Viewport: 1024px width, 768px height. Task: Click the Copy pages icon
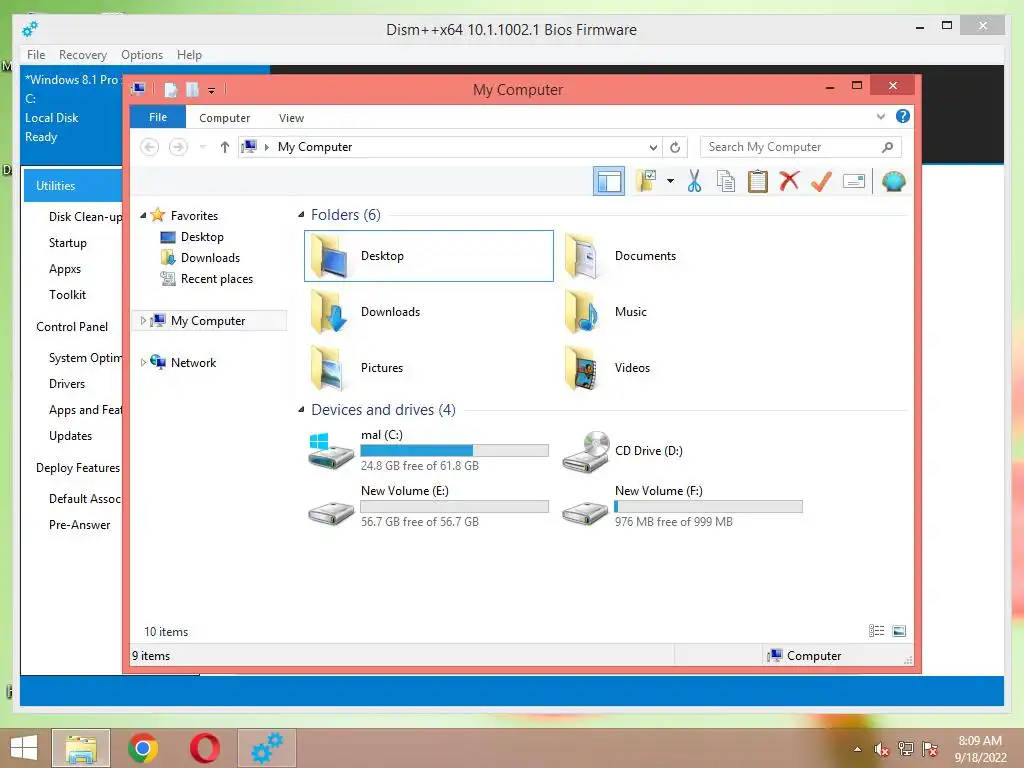[726, 181]
